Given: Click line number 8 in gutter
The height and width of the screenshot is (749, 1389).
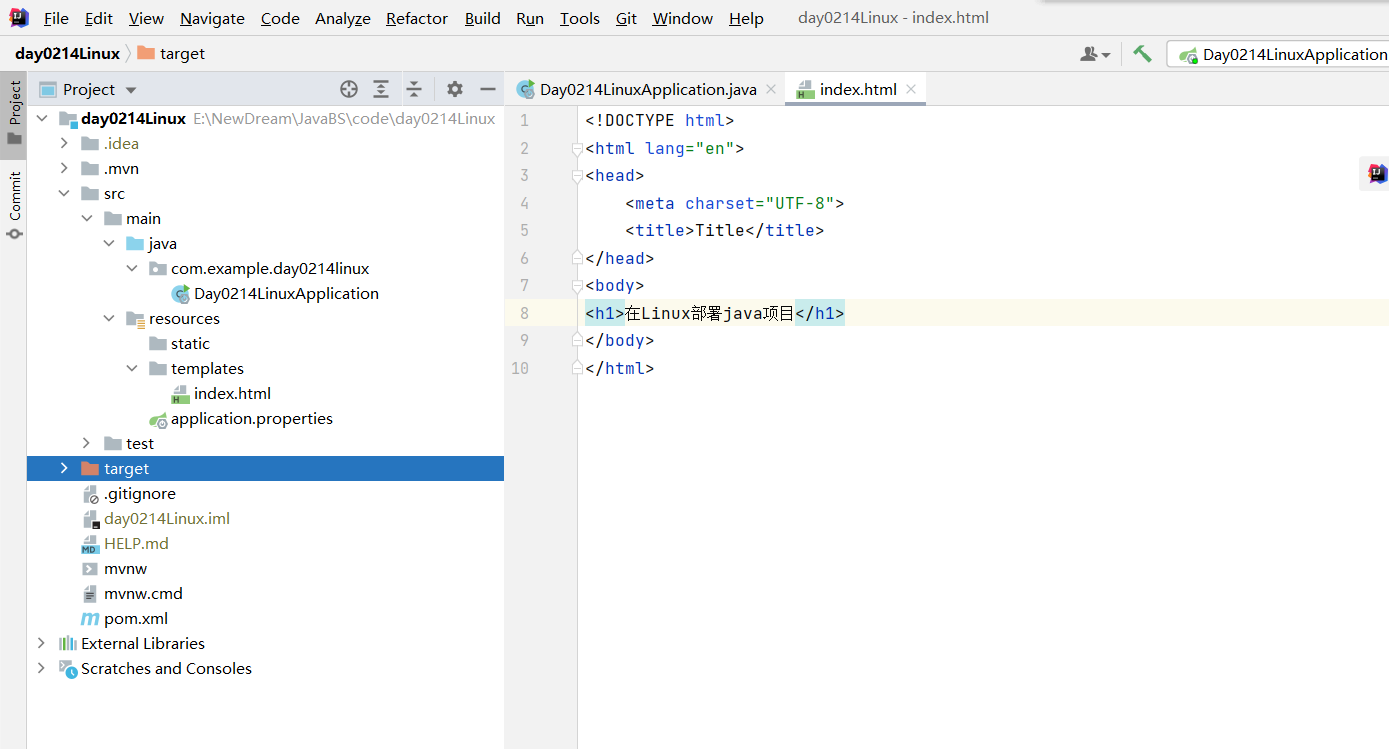Looking at the screenshot, I should pos(524,313).
